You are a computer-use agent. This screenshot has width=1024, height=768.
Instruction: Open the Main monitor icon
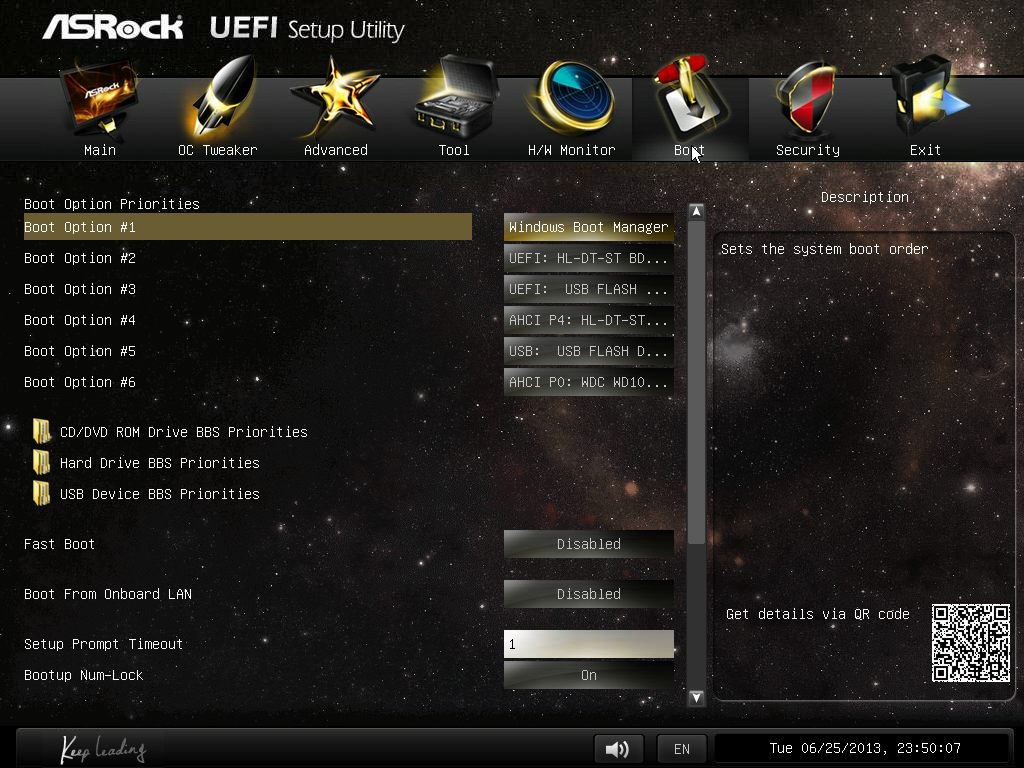(99, 98)
